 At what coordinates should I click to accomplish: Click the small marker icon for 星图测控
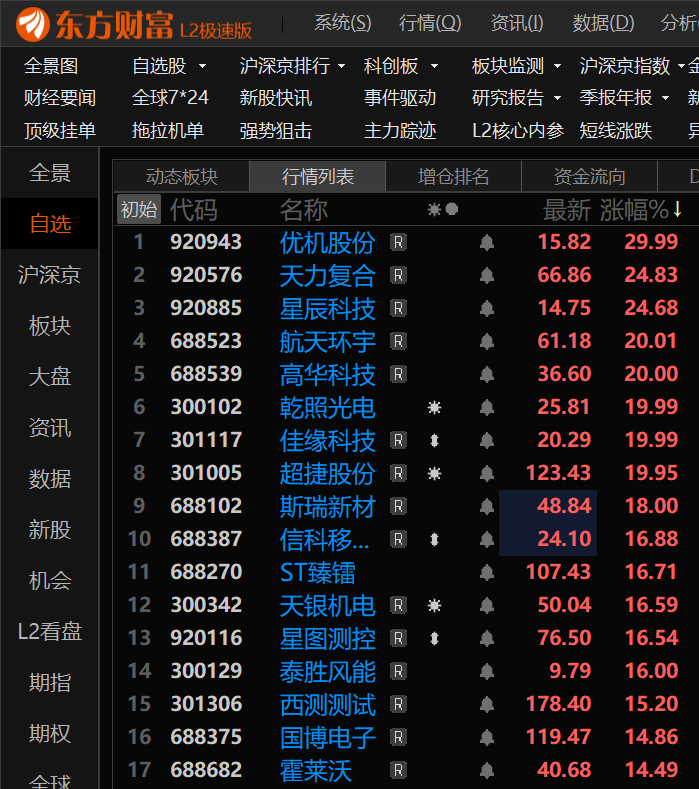(x=434, y=638)
